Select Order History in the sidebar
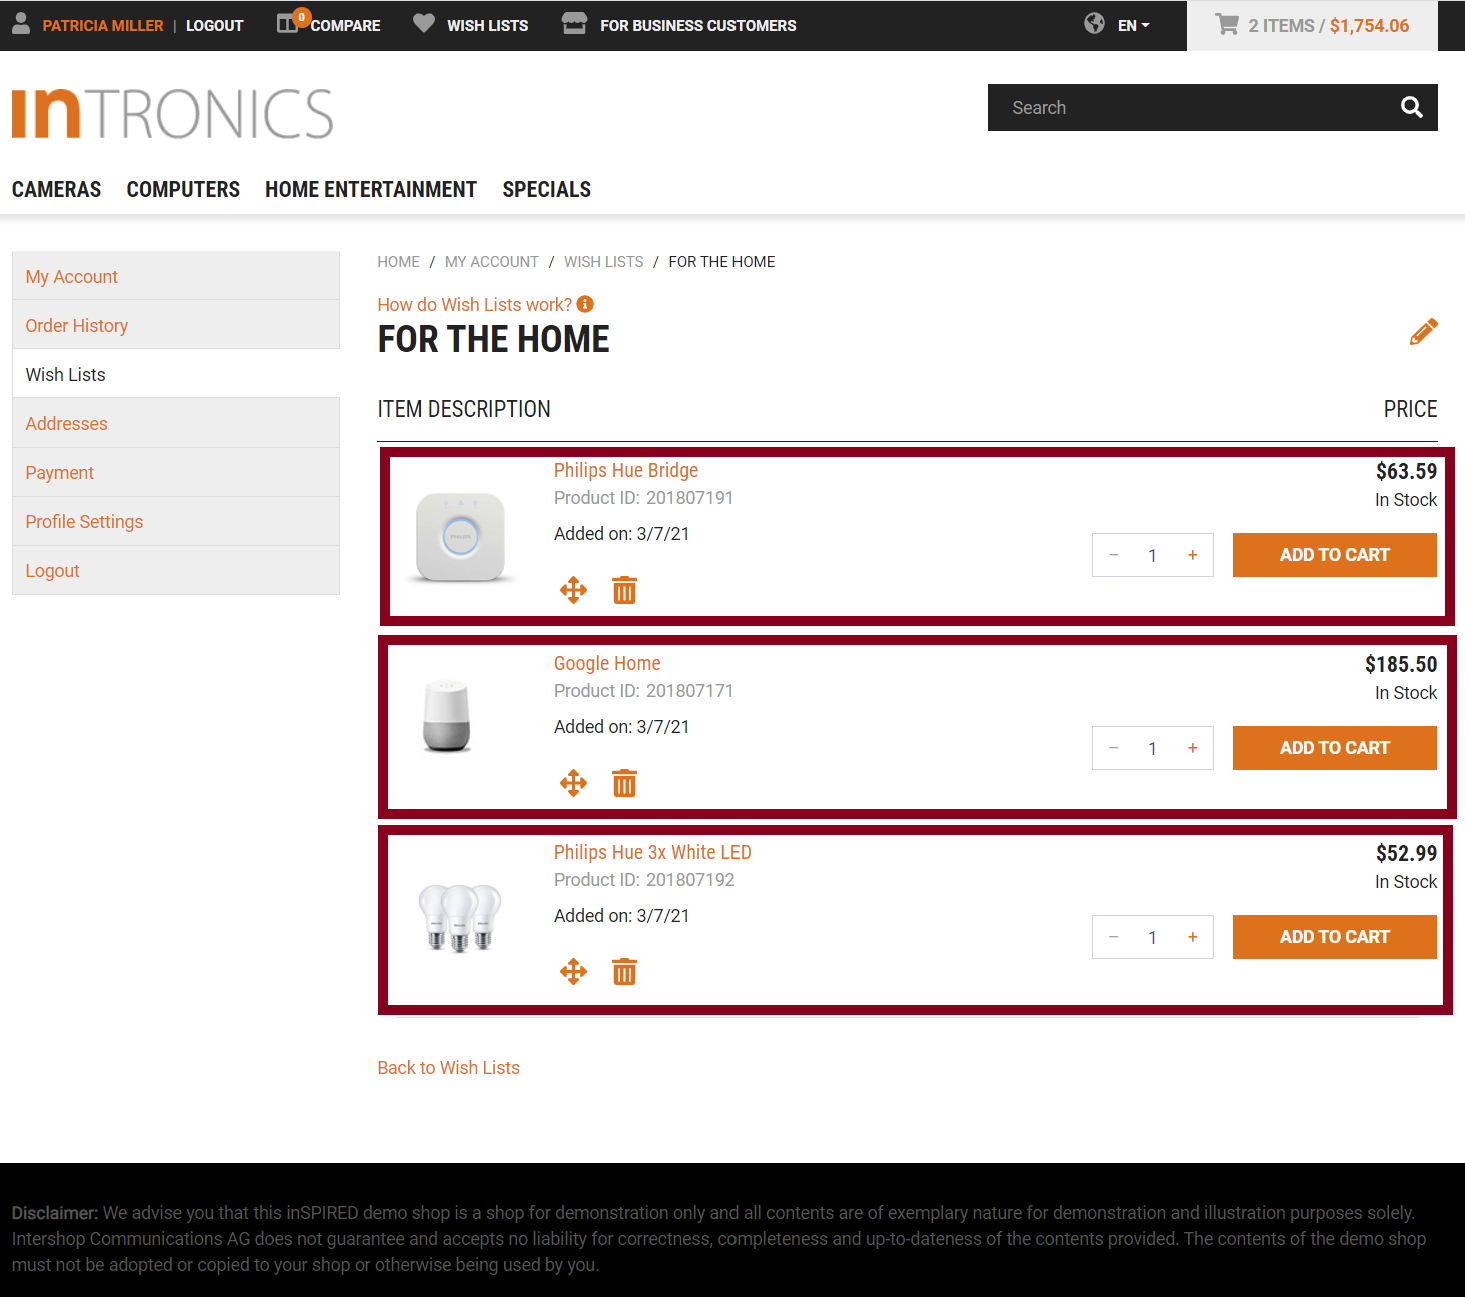The width and height of the screenshot is (1465, 1297). pos(176,325)
